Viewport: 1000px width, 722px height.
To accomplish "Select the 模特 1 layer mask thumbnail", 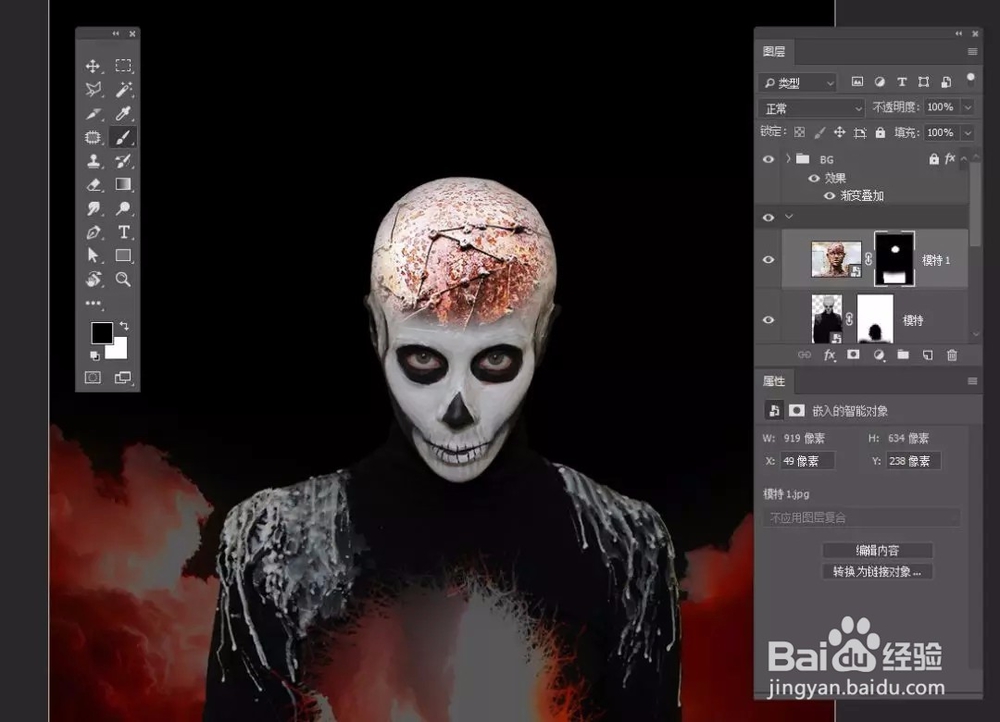I will point(894,258).
